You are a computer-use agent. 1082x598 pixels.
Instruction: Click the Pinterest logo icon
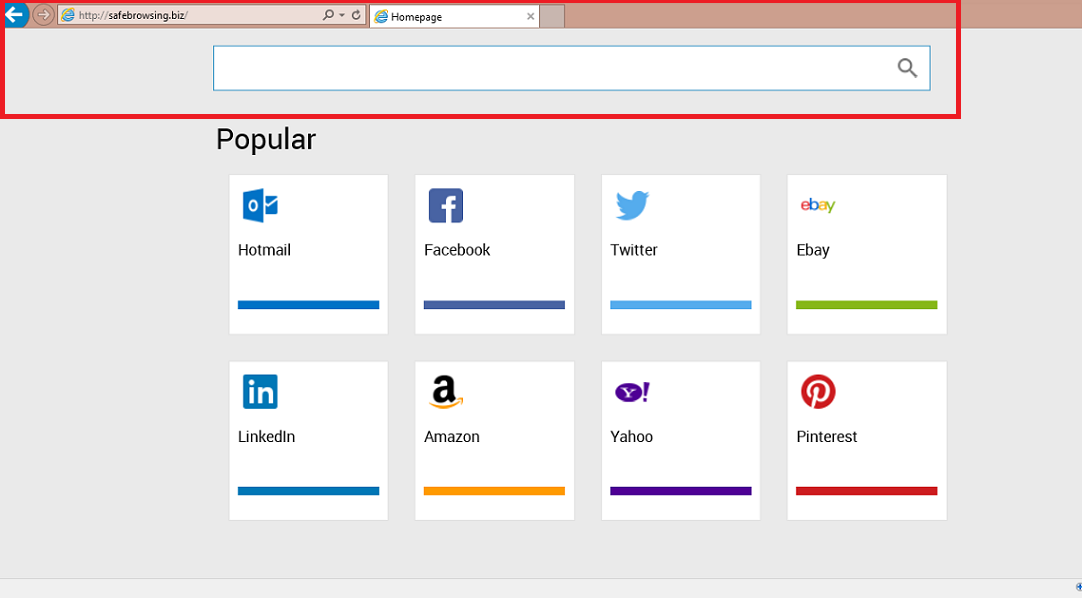coord(818,392)
